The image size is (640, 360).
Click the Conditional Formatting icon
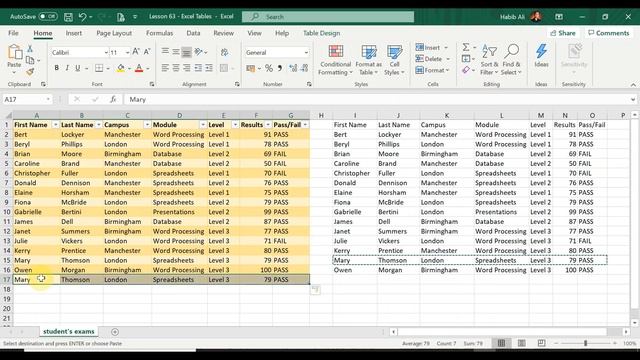point(336,52)
